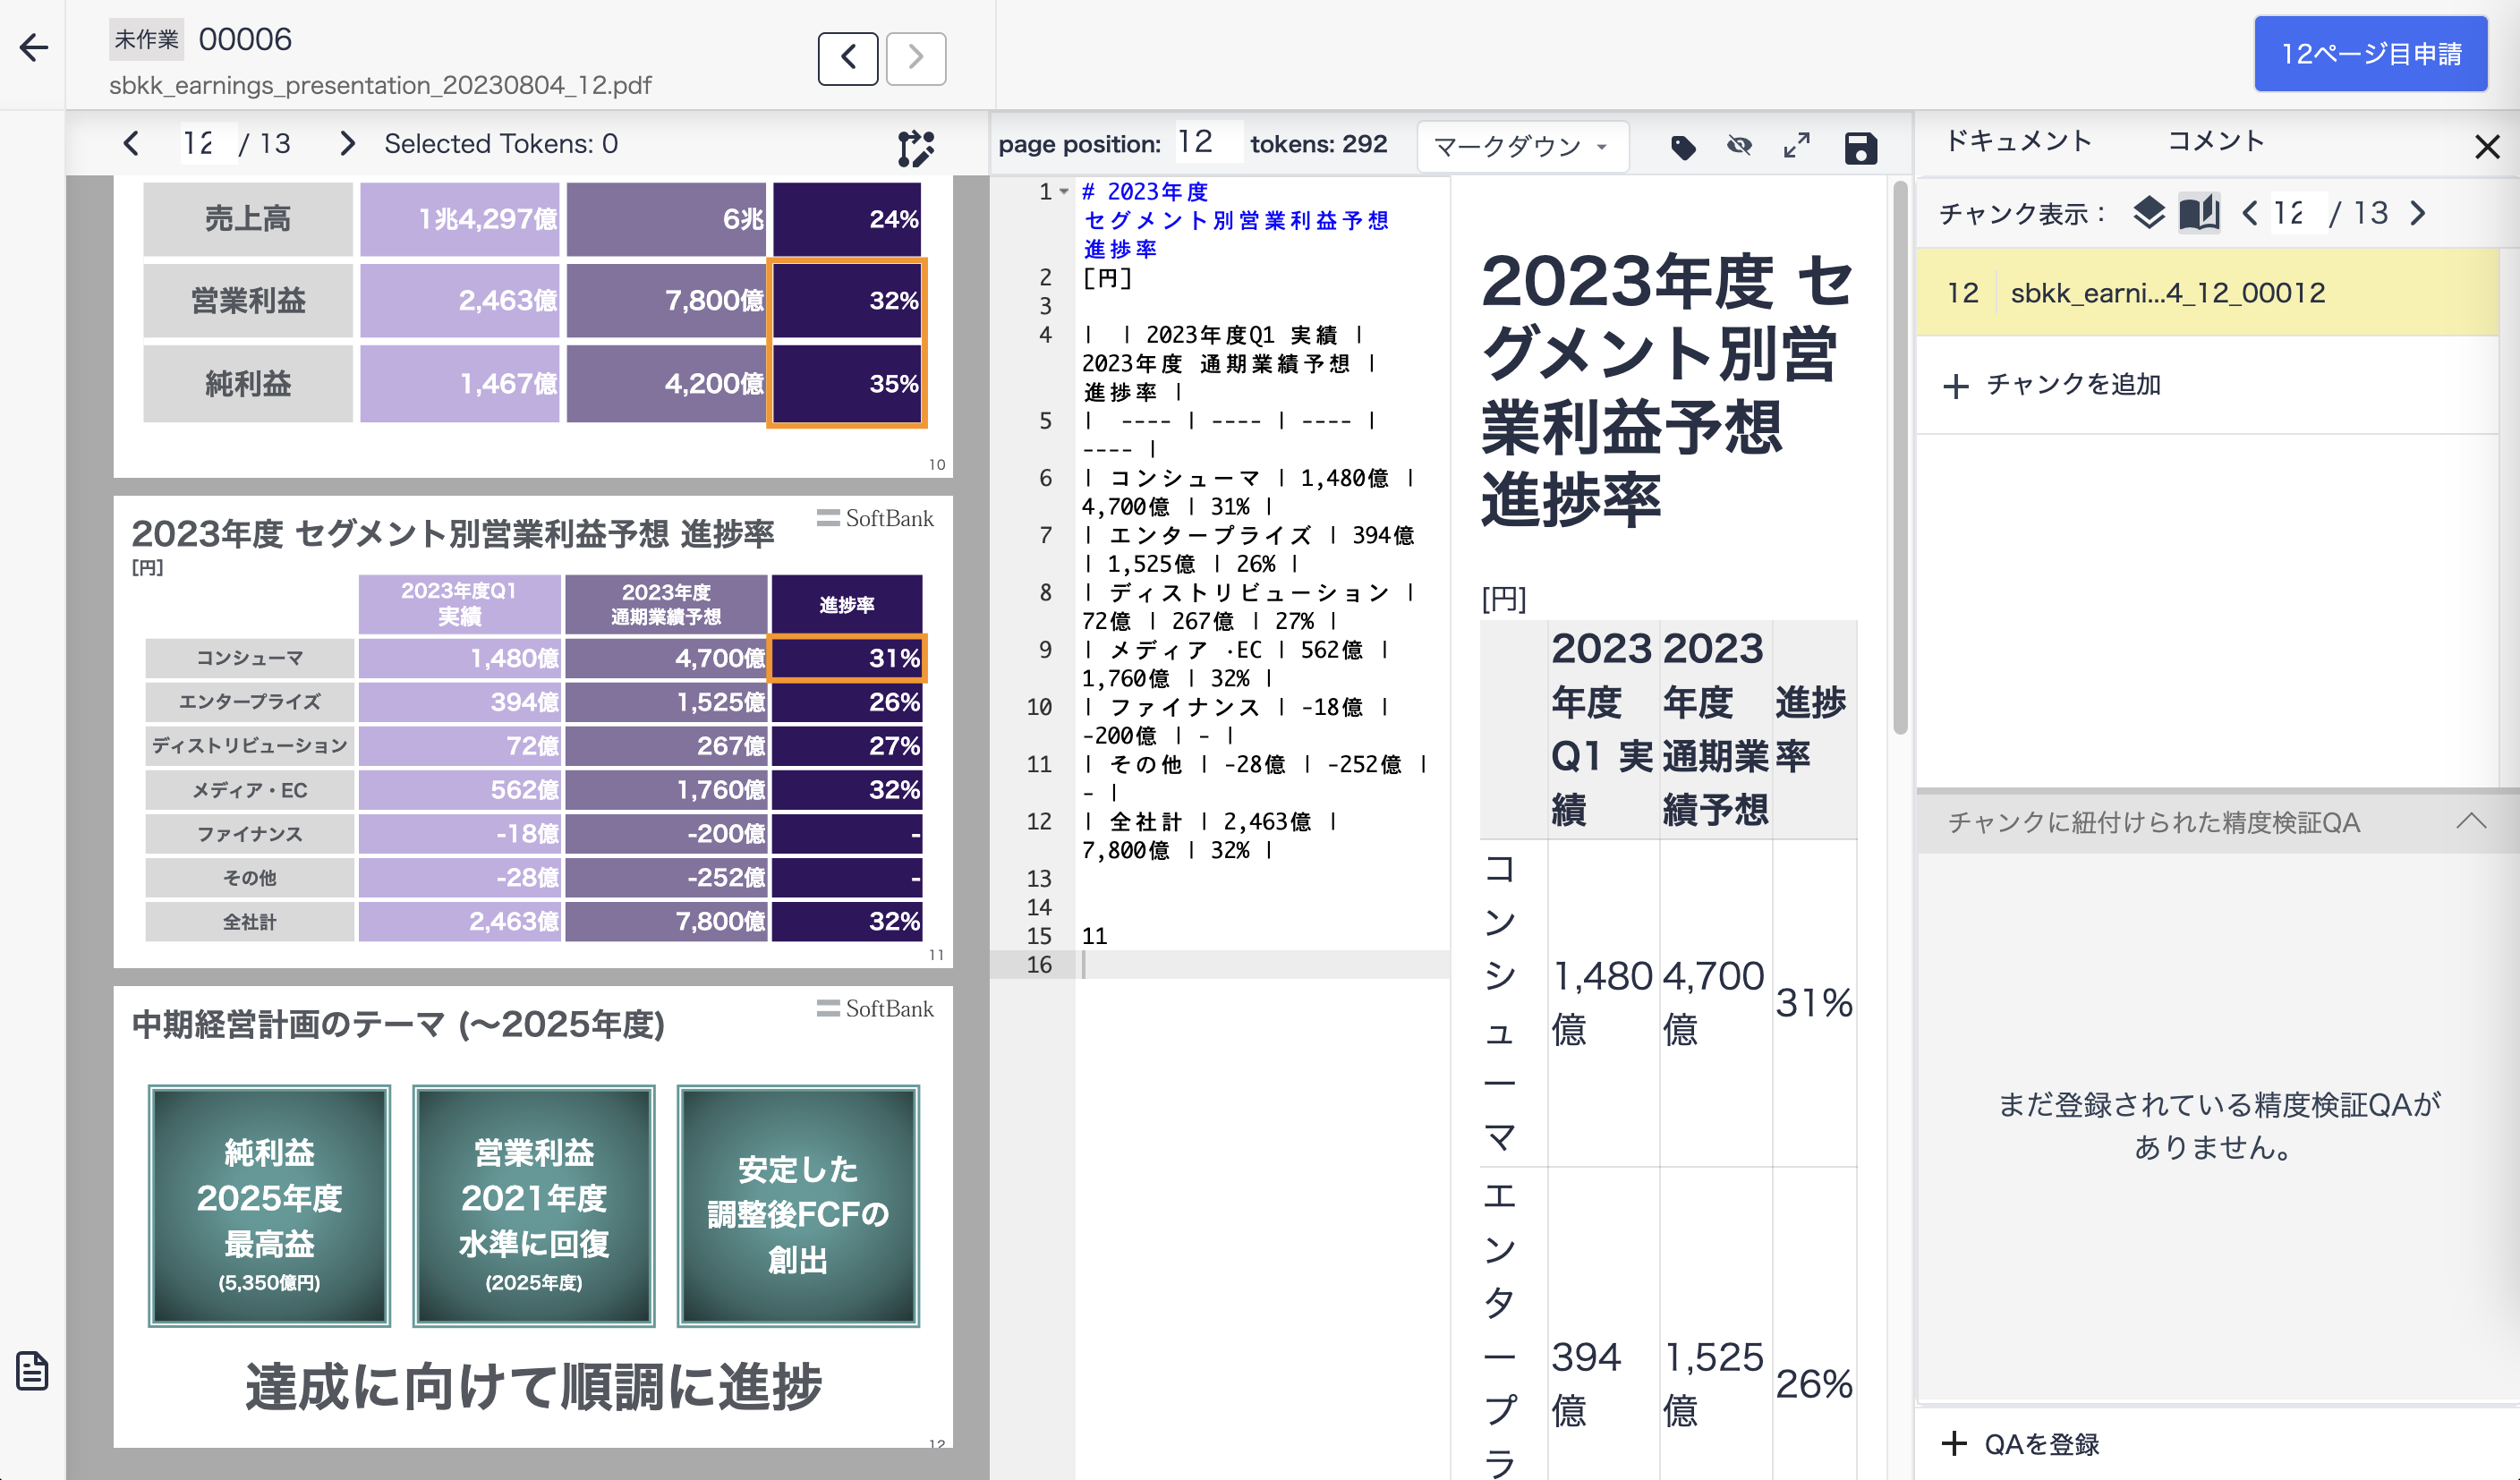Click the 35% cell in 純利益 row

coord(847,383)
